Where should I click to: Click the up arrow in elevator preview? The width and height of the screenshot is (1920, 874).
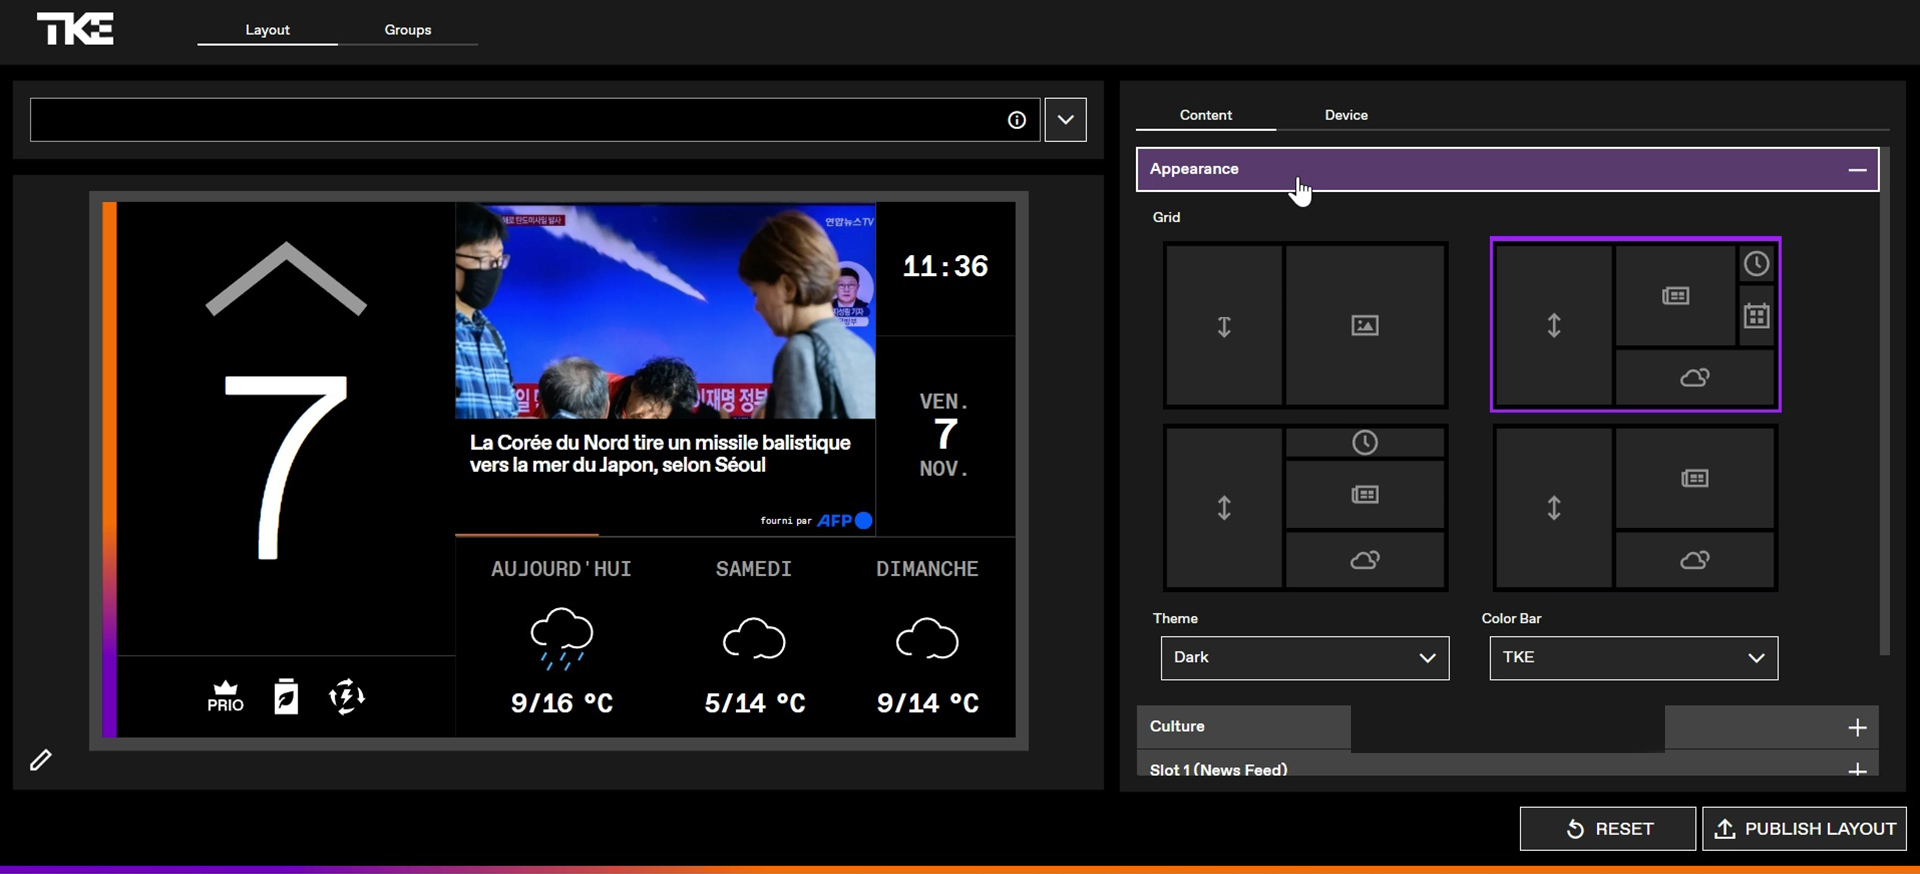(286, 279)
